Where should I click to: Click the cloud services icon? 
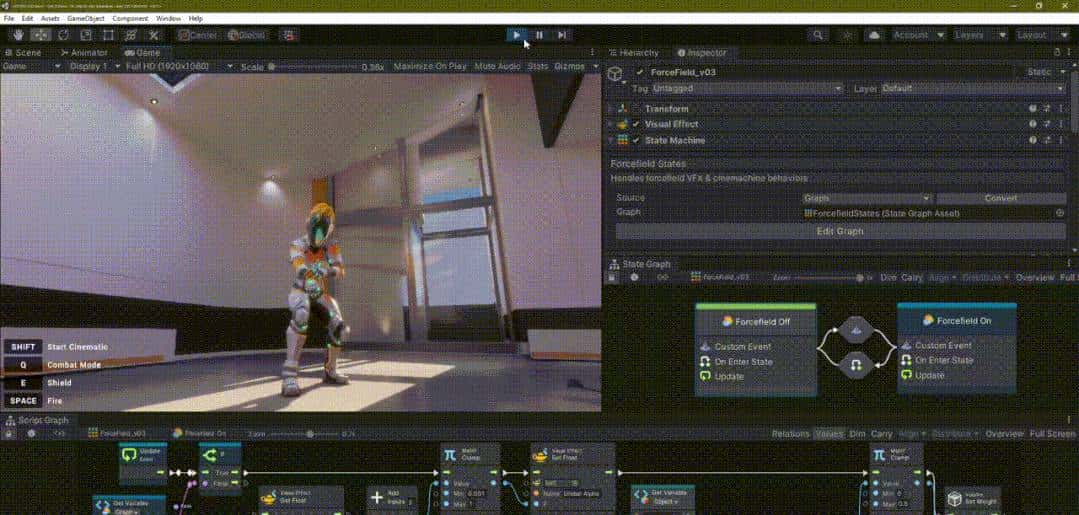pyautogui.click(x=874, y=35)
